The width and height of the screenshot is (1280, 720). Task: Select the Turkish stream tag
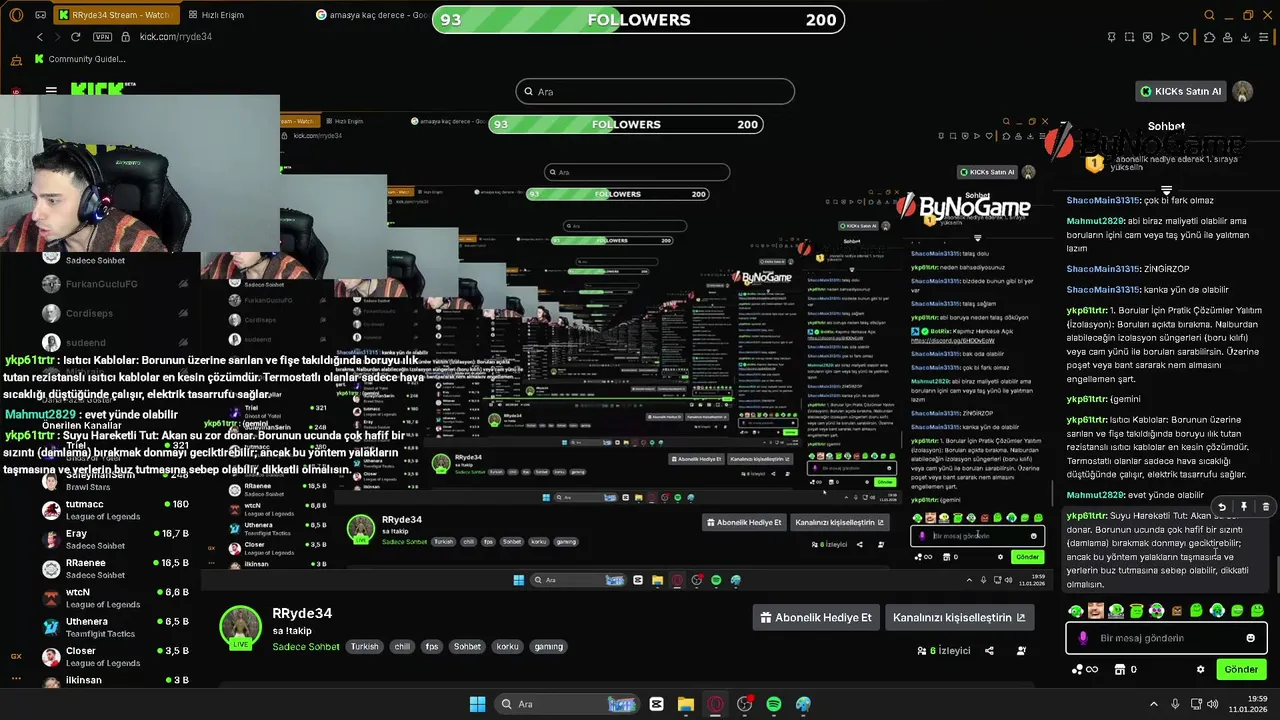point(365,647)
